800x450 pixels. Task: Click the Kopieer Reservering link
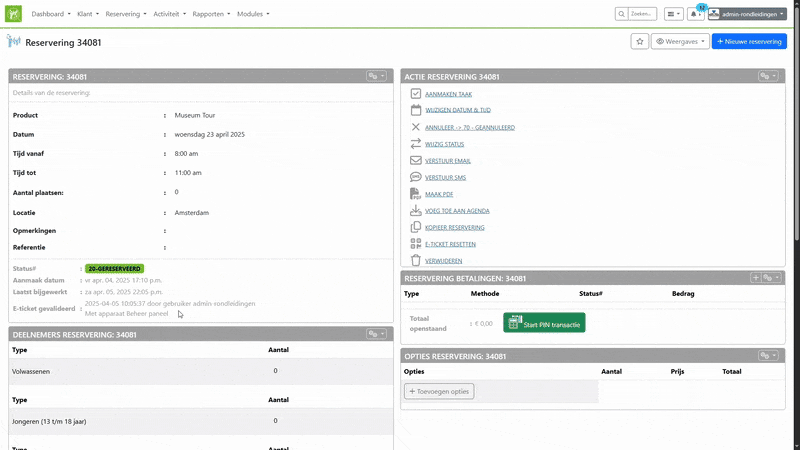click(455, 227)
